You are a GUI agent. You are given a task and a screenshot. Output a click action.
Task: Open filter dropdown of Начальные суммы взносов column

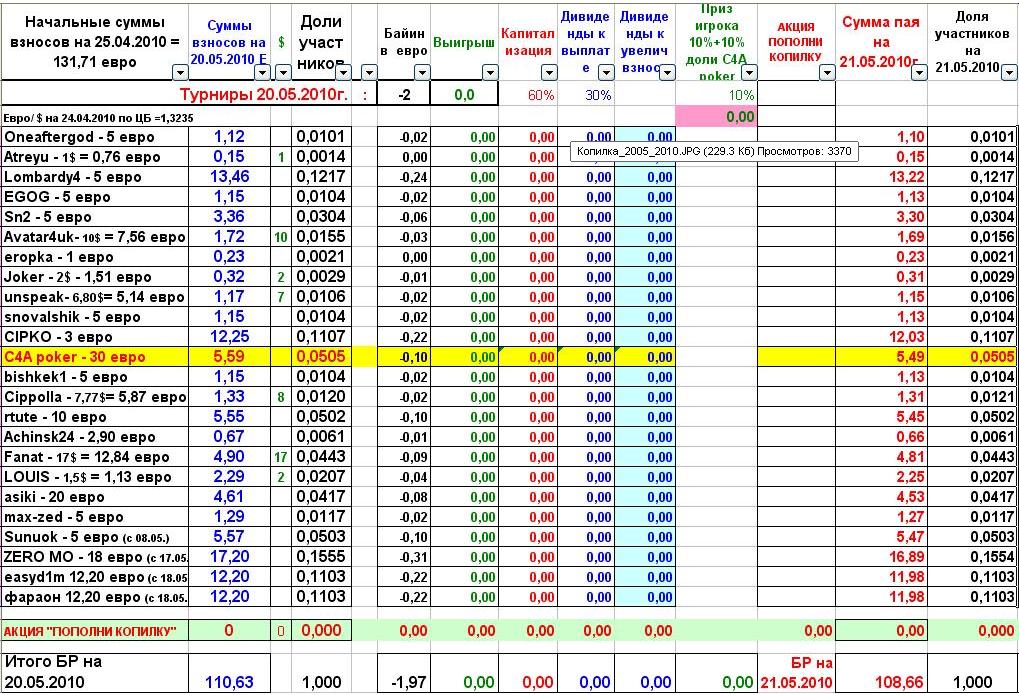179,72
